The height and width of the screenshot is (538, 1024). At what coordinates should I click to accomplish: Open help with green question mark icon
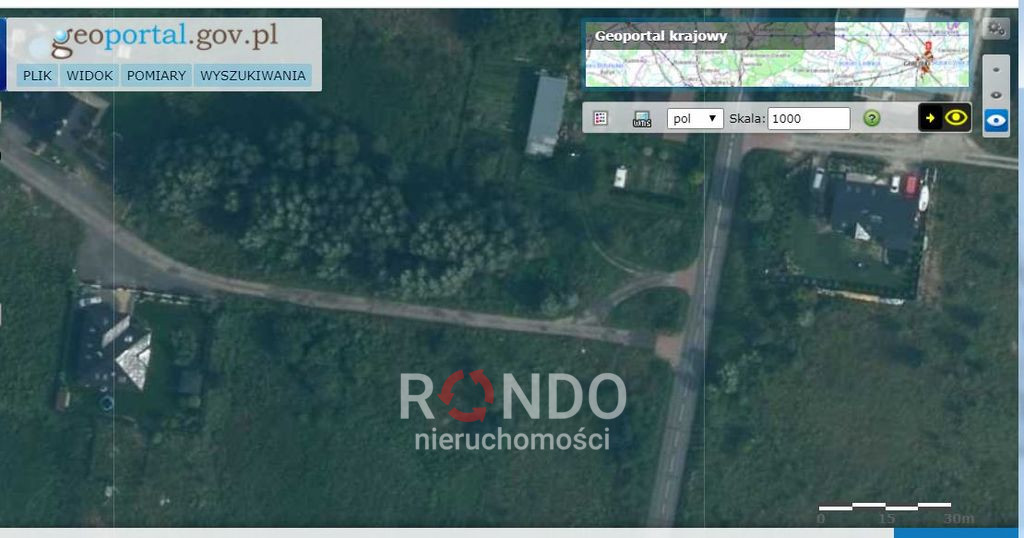[x=872, y=118]
